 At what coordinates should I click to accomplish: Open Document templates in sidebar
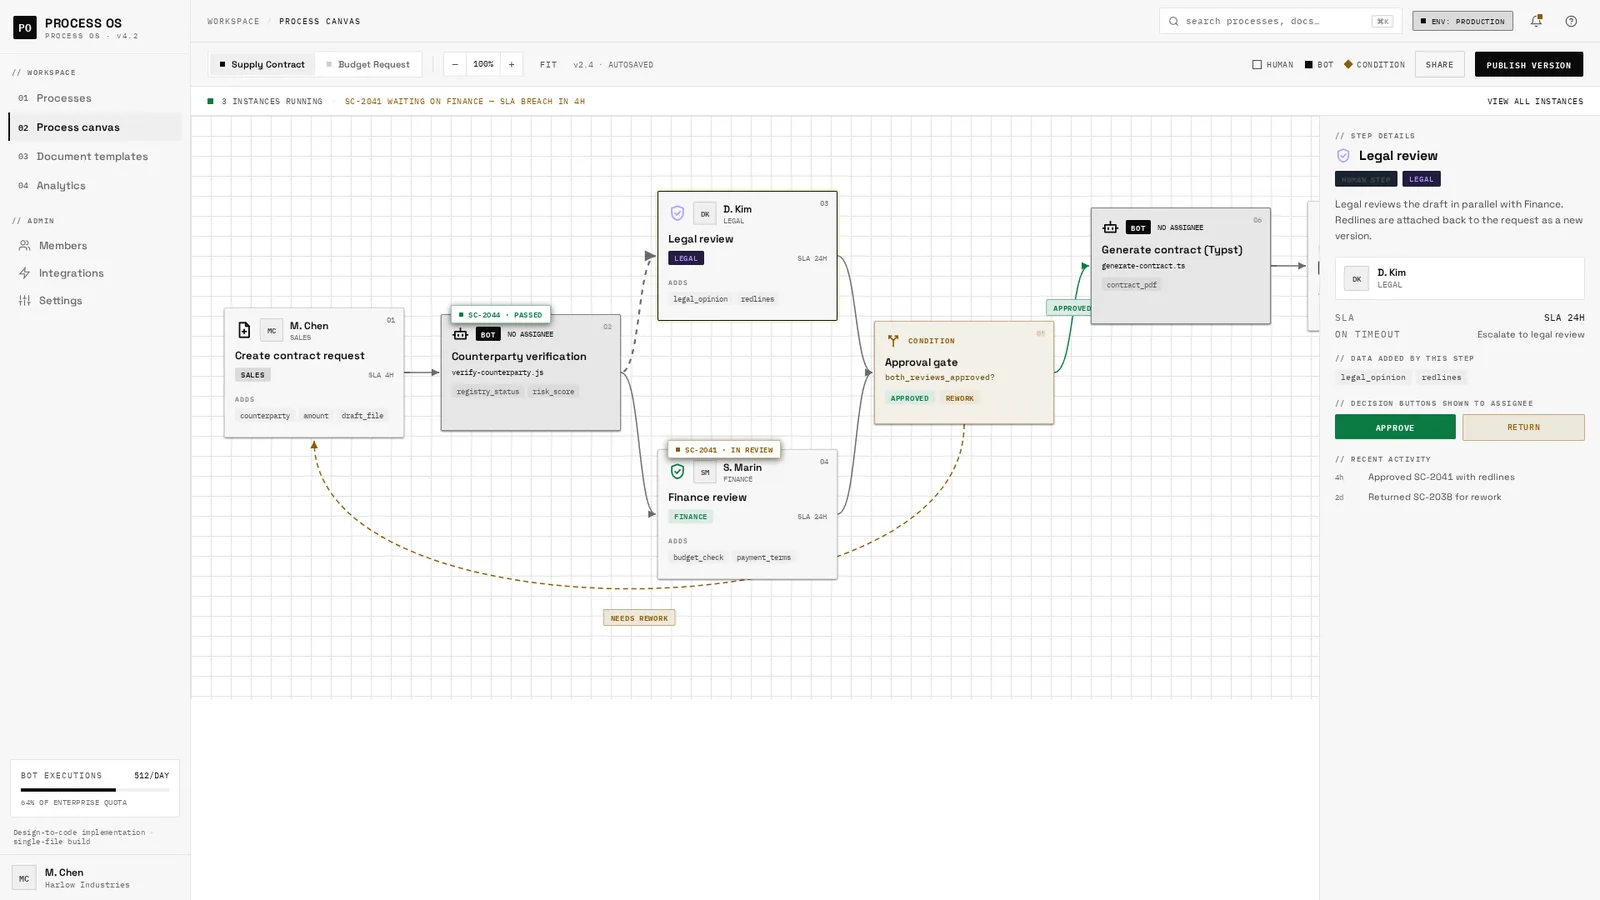click(x=95, y=156)
